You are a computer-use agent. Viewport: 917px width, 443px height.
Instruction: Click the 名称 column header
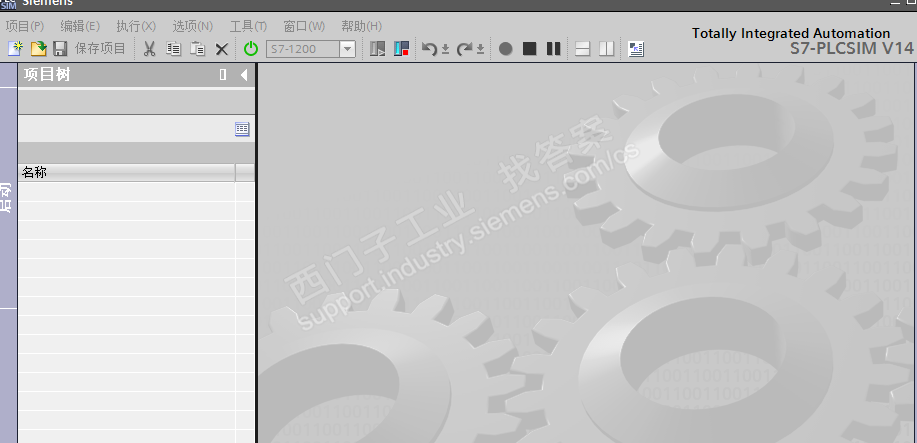pyautogui.click(x=126, y=173)
